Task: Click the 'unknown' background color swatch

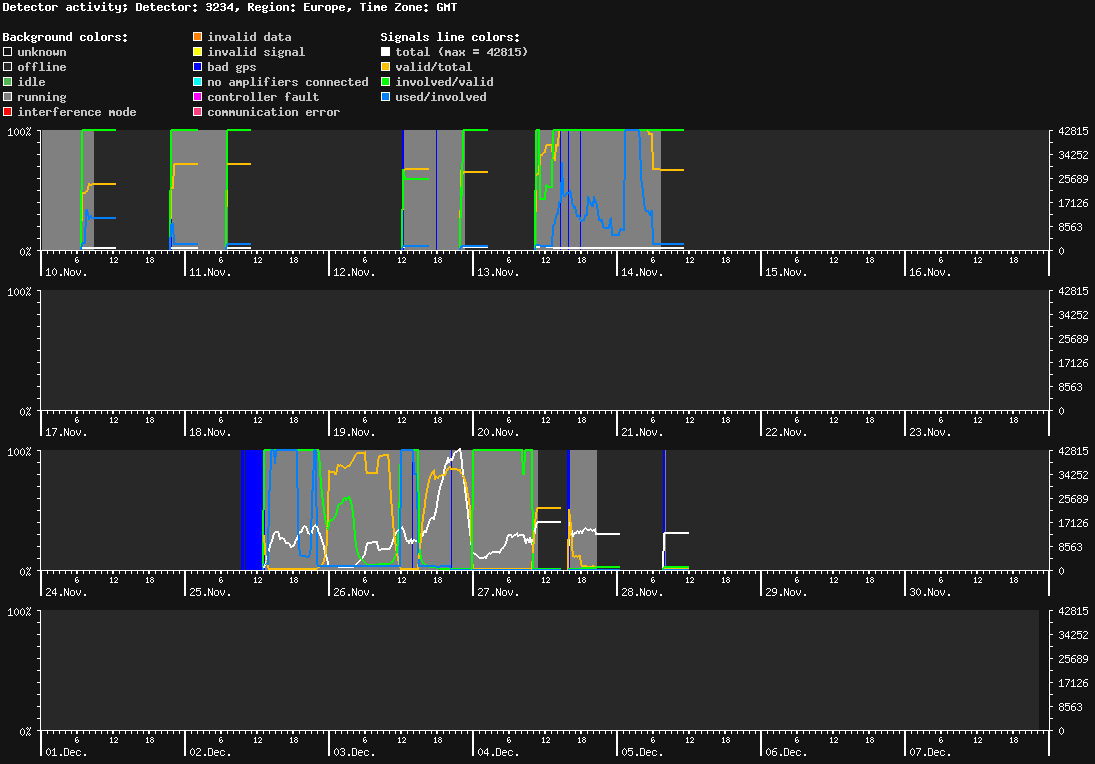Action: click(x=6, y=51)
